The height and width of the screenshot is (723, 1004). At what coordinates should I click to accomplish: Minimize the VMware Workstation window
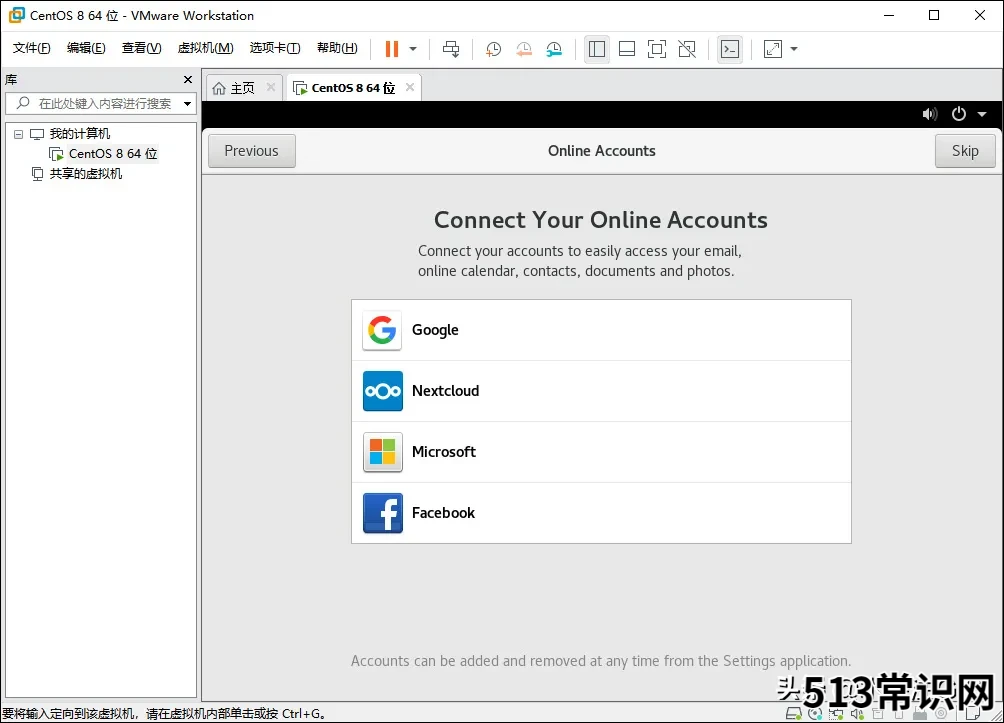coord(889,15)
